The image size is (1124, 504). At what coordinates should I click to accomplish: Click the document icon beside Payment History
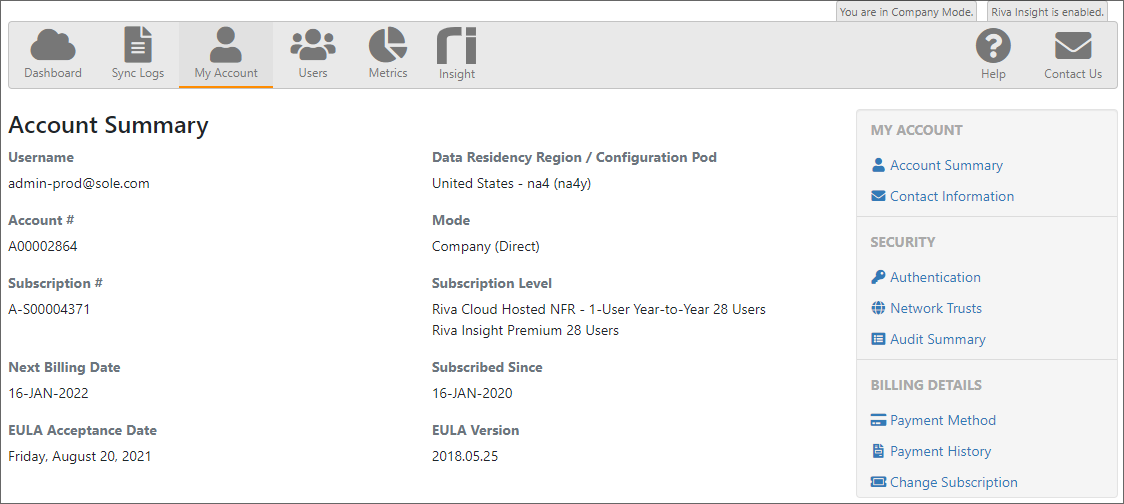click(878, 451)
